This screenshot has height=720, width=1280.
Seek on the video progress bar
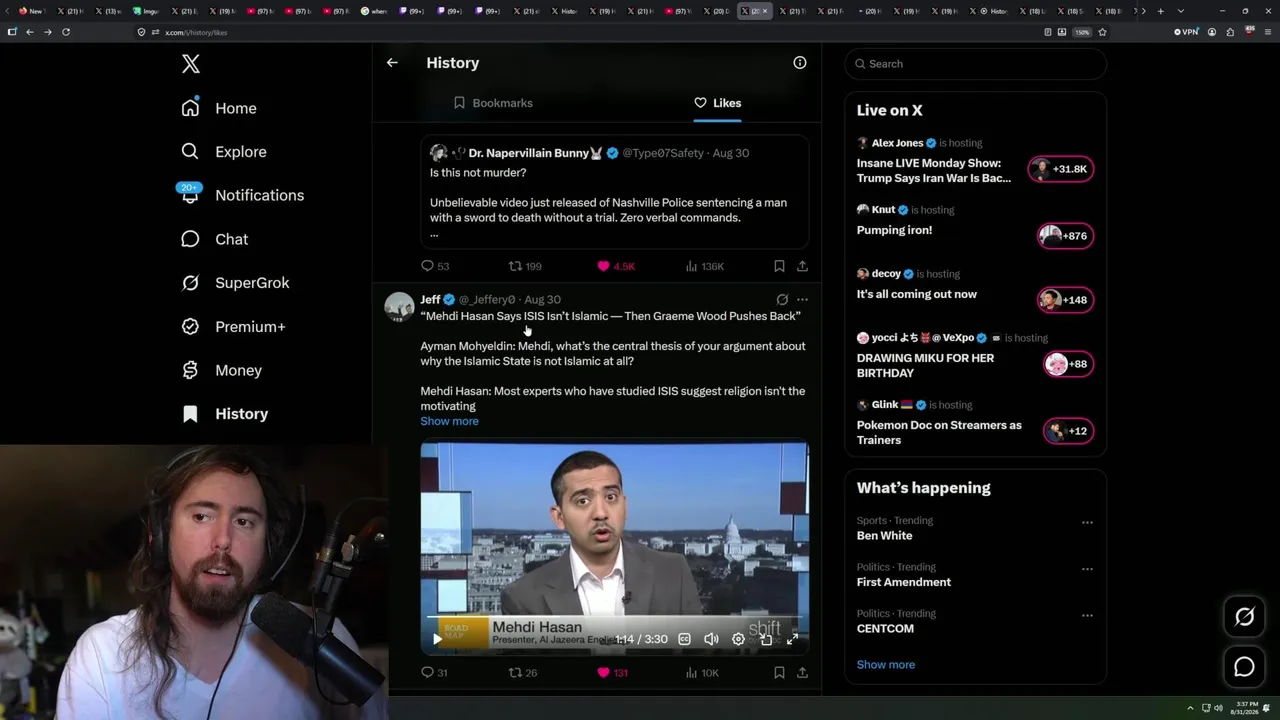point(614,619)
